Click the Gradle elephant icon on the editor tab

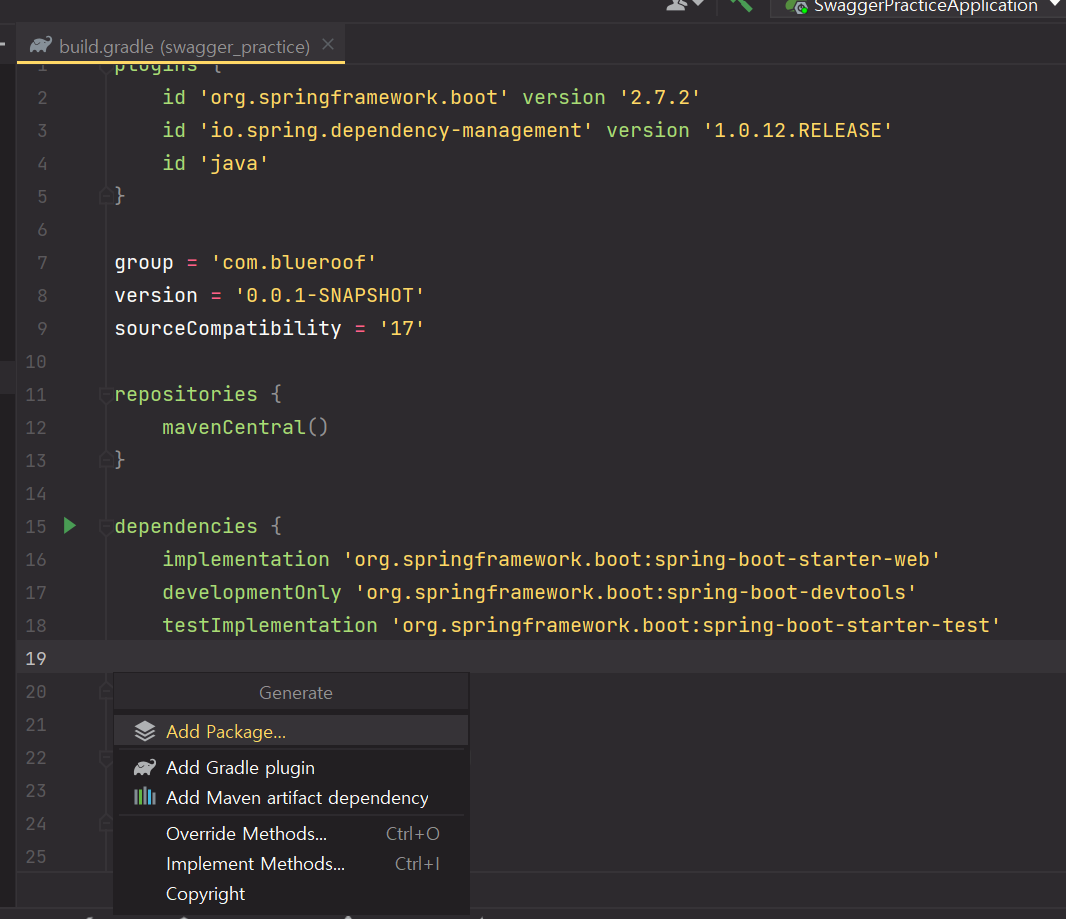pyautogui.click(x=39, y=45)
